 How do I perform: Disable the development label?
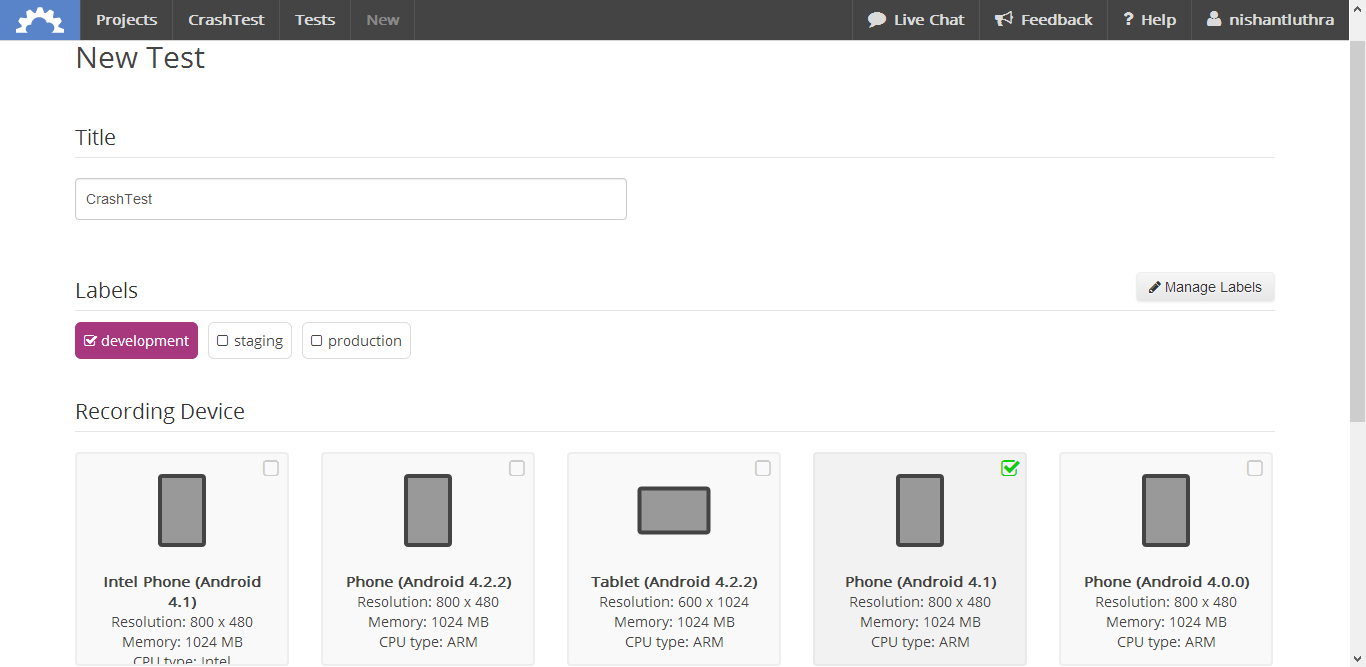[136, 341]
